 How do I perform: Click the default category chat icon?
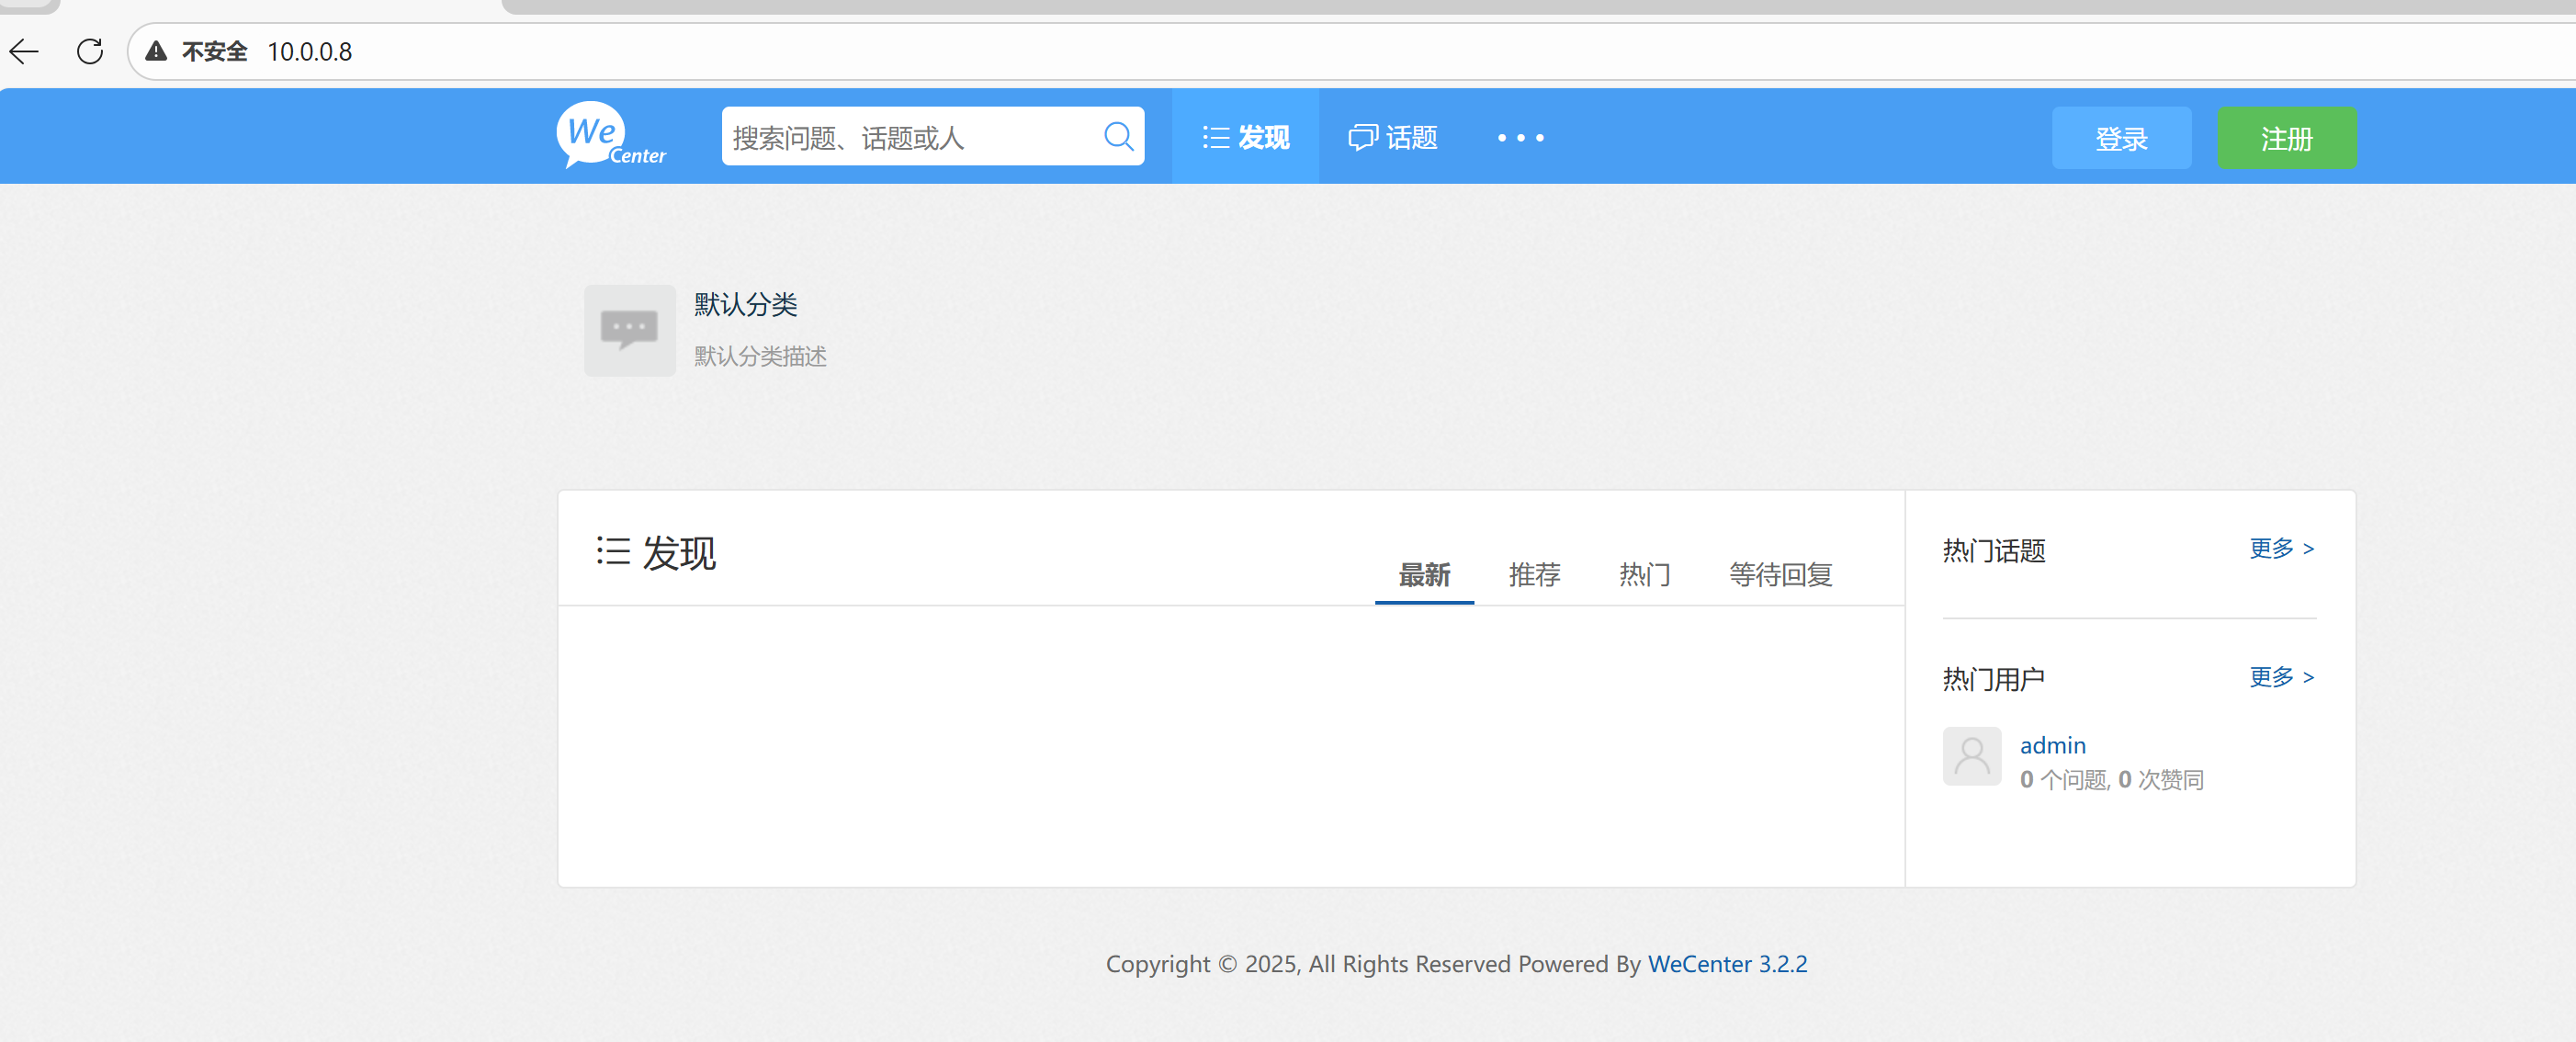coord(629,330)
